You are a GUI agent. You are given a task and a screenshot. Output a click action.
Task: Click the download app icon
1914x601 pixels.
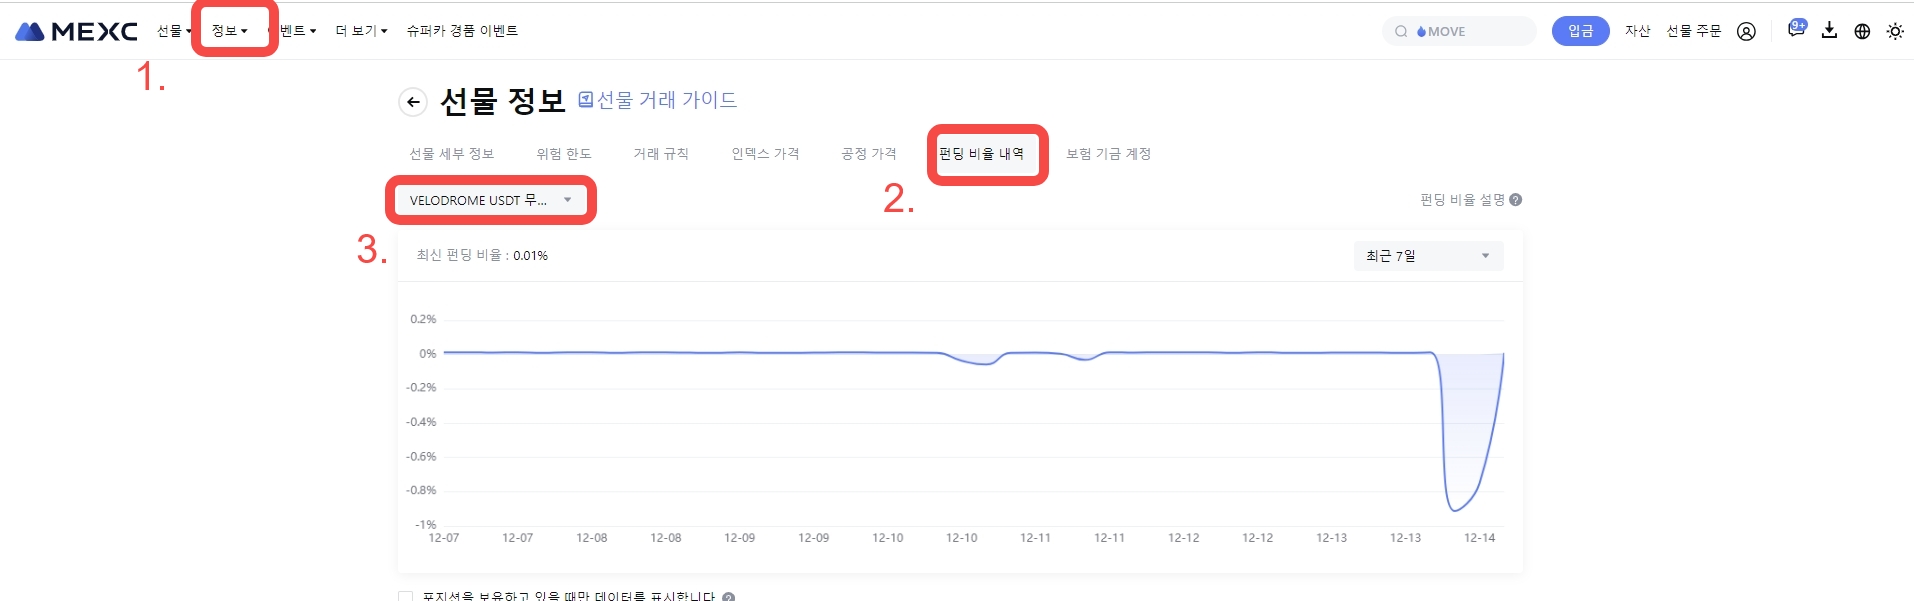tap(1829, 30)
